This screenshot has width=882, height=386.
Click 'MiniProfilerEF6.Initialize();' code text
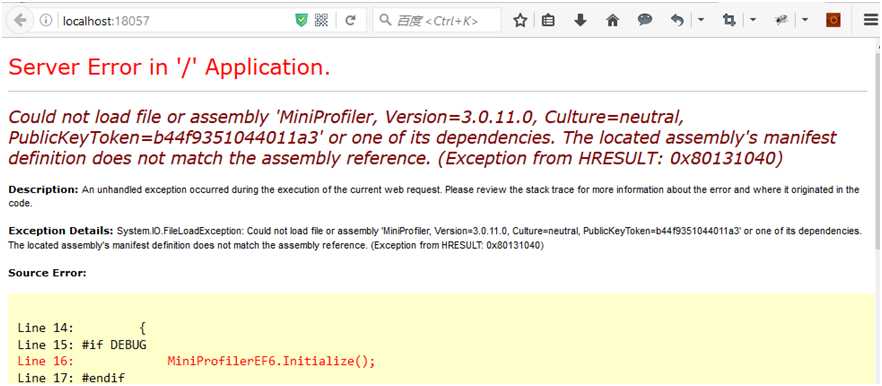coord(271,361)
